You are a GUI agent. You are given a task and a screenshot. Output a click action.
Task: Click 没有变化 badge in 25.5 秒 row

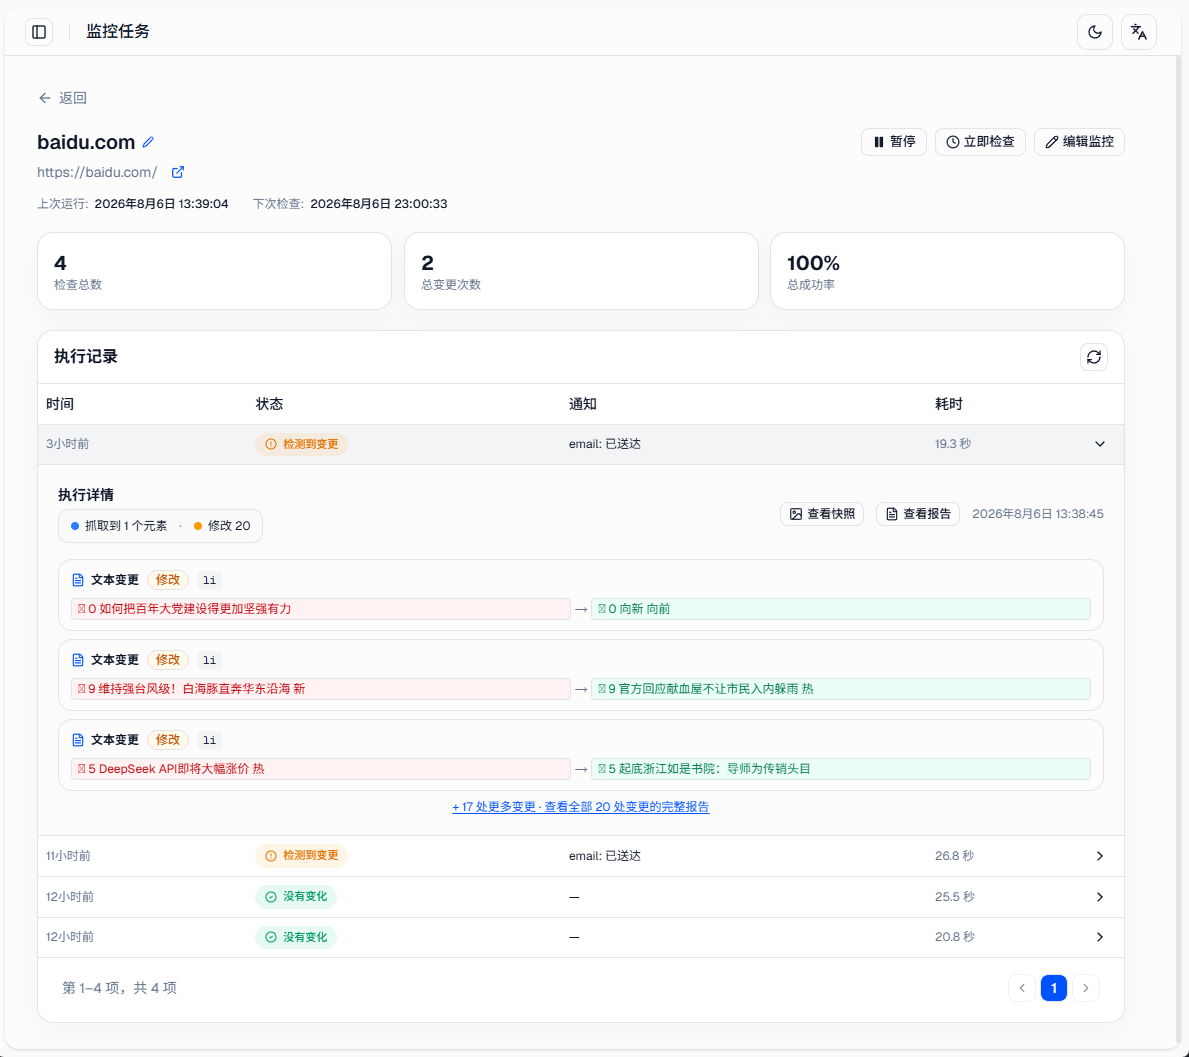296,897
